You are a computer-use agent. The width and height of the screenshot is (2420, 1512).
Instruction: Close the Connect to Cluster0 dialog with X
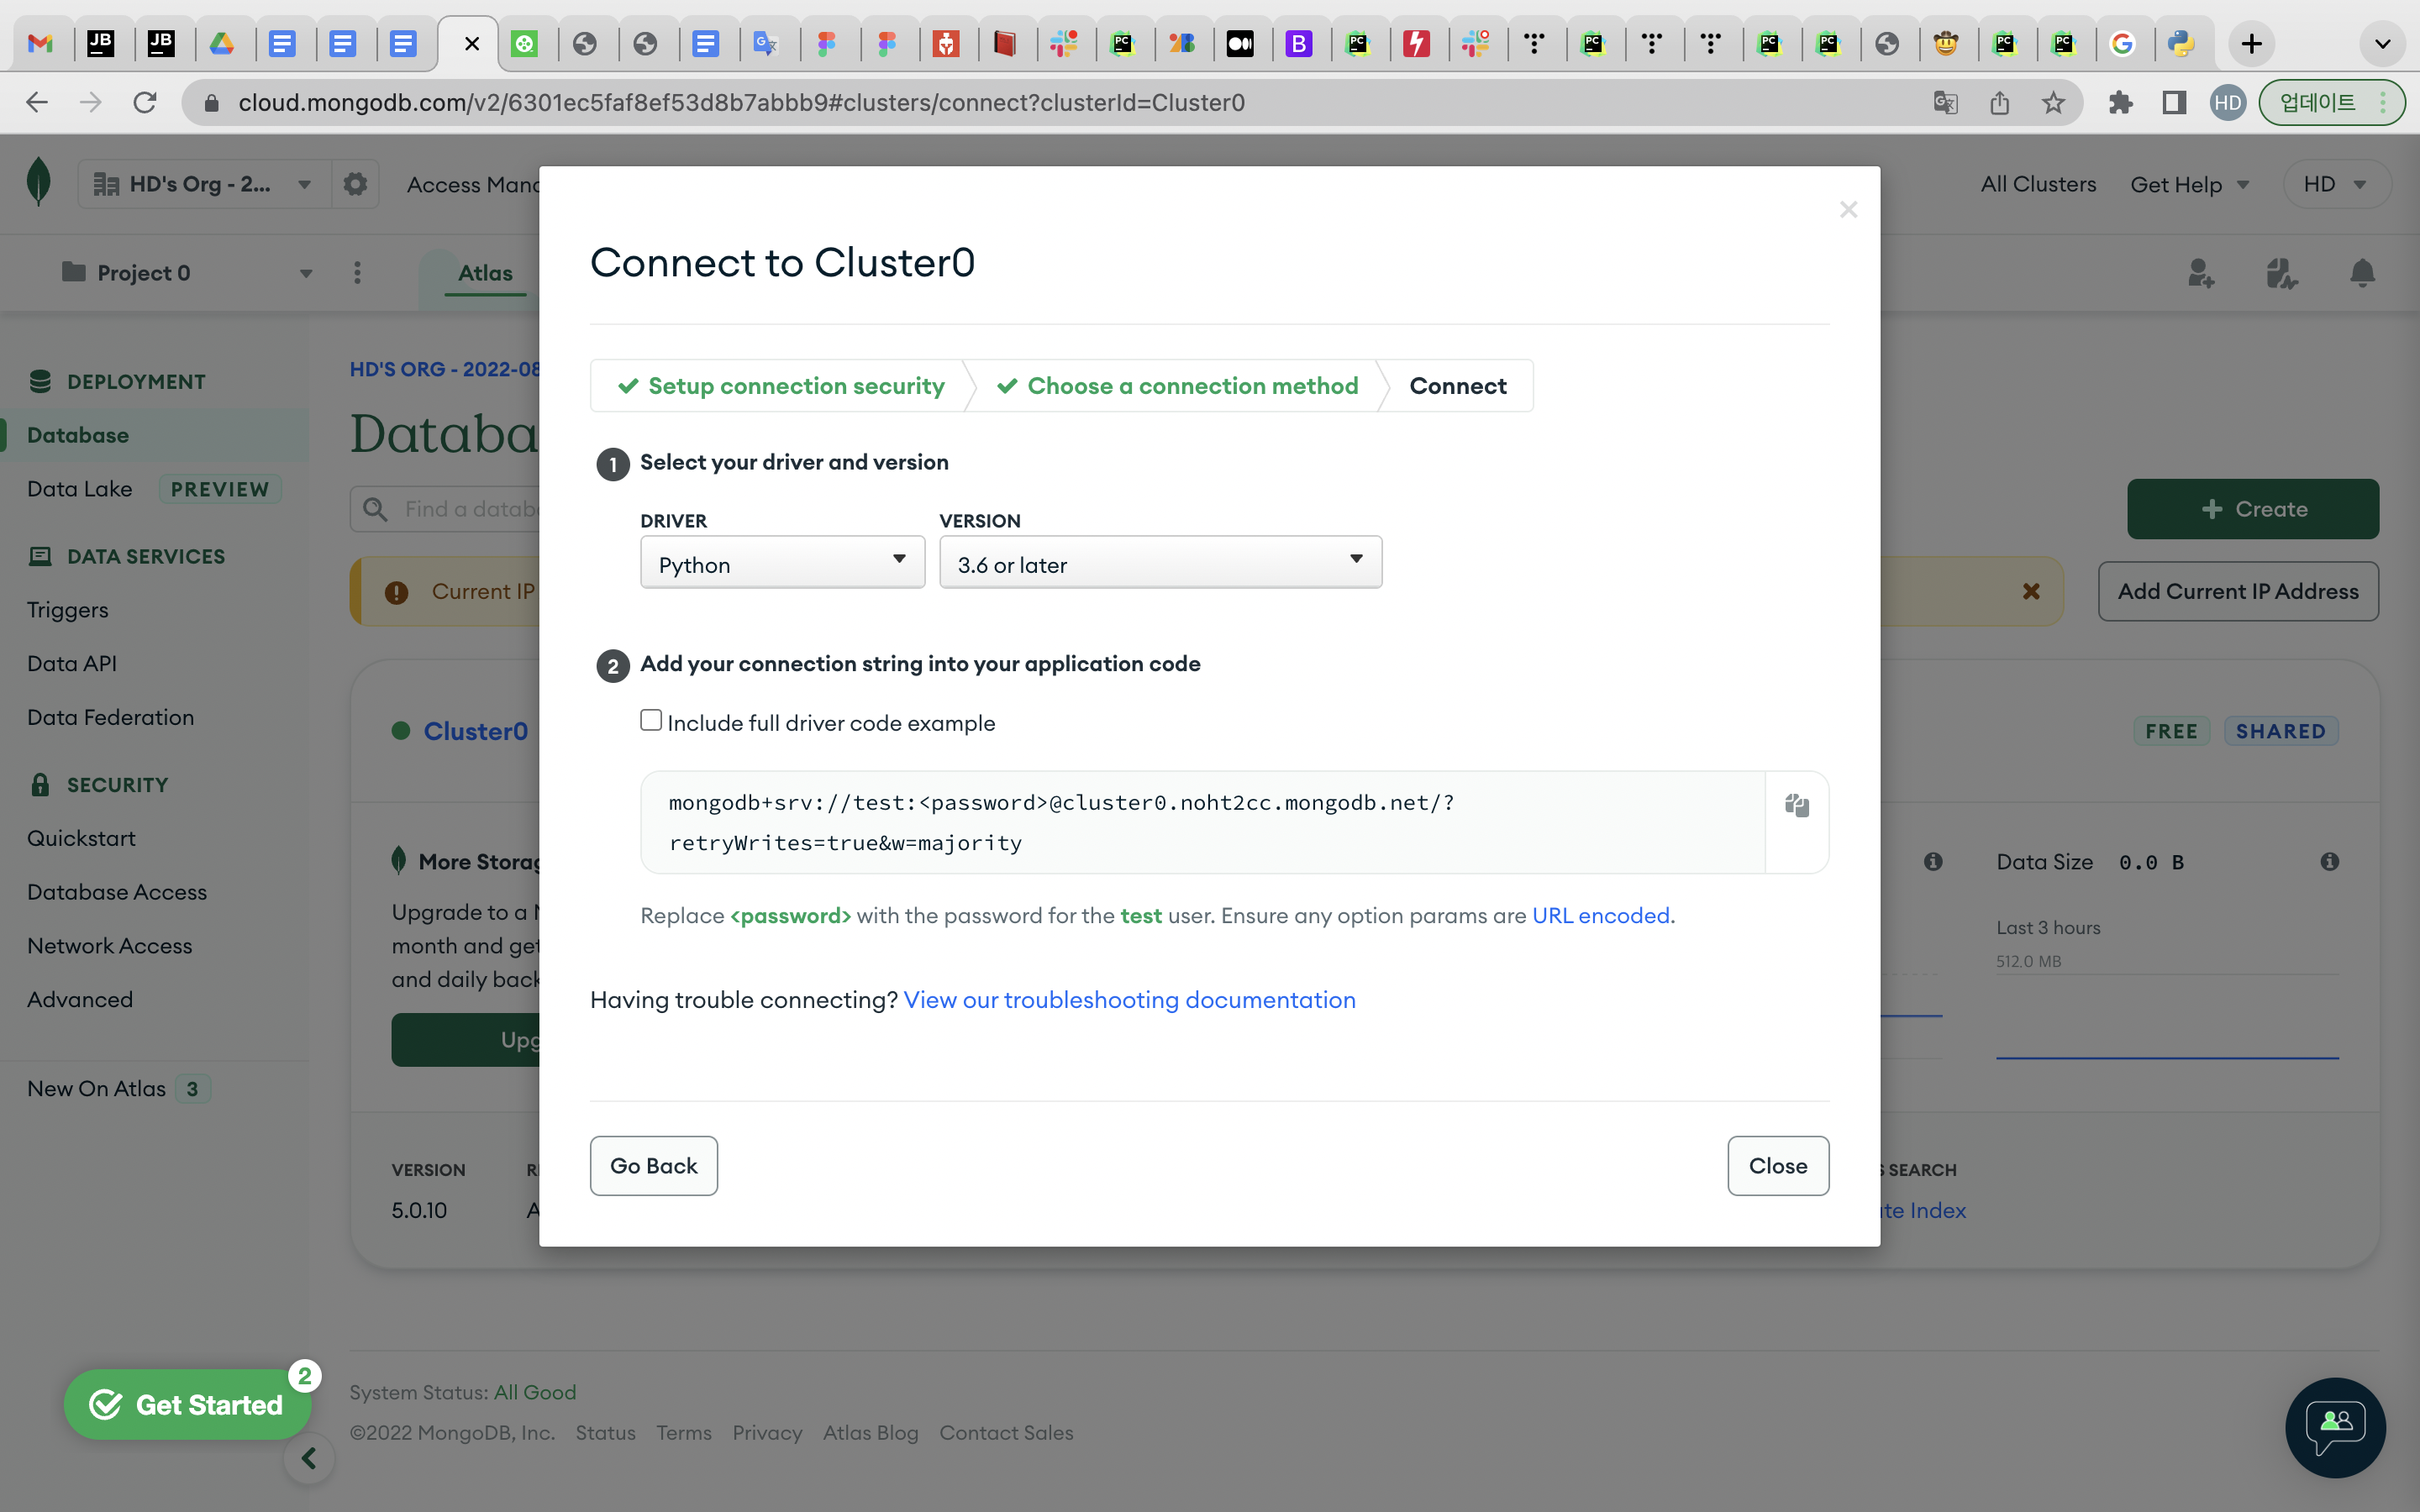1848,209
